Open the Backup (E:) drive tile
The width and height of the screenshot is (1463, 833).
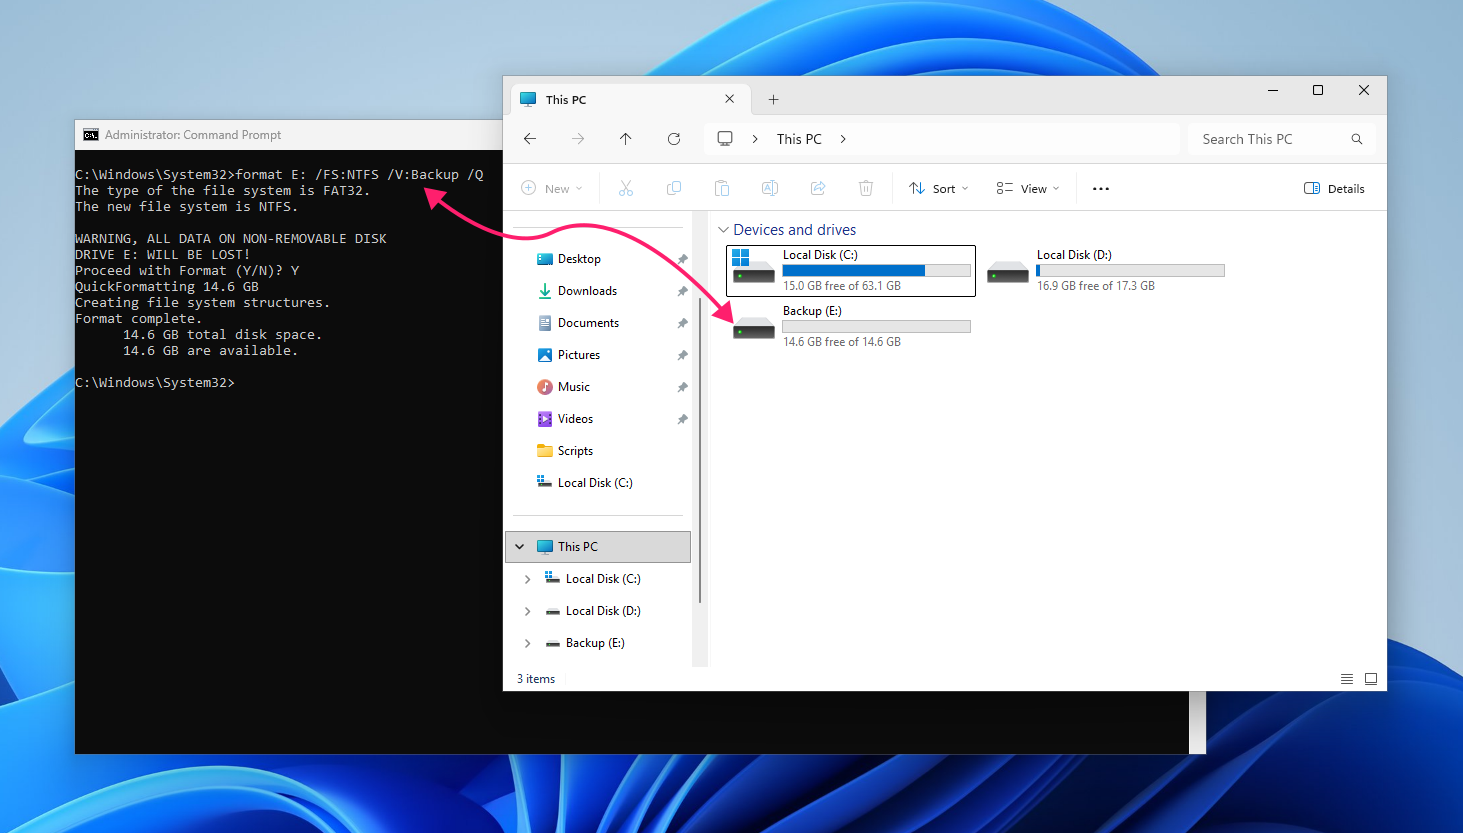[851, 326]
